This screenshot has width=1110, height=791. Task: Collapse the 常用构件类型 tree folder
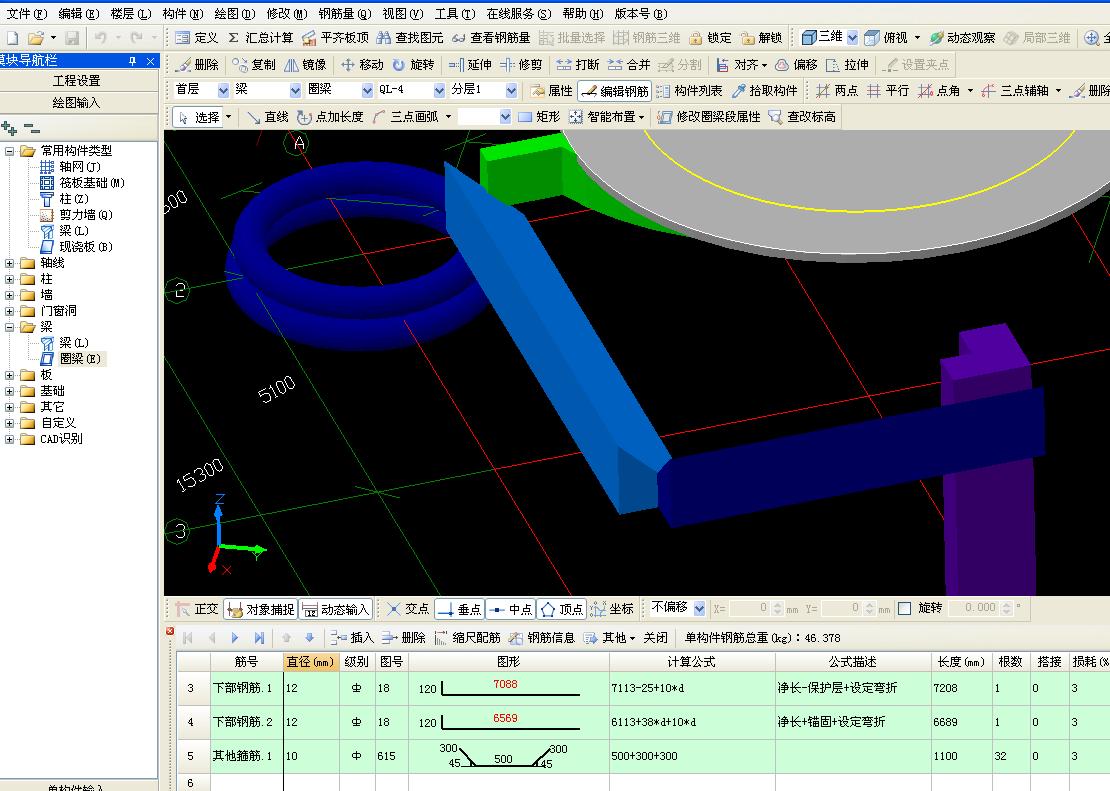point(9,151)
